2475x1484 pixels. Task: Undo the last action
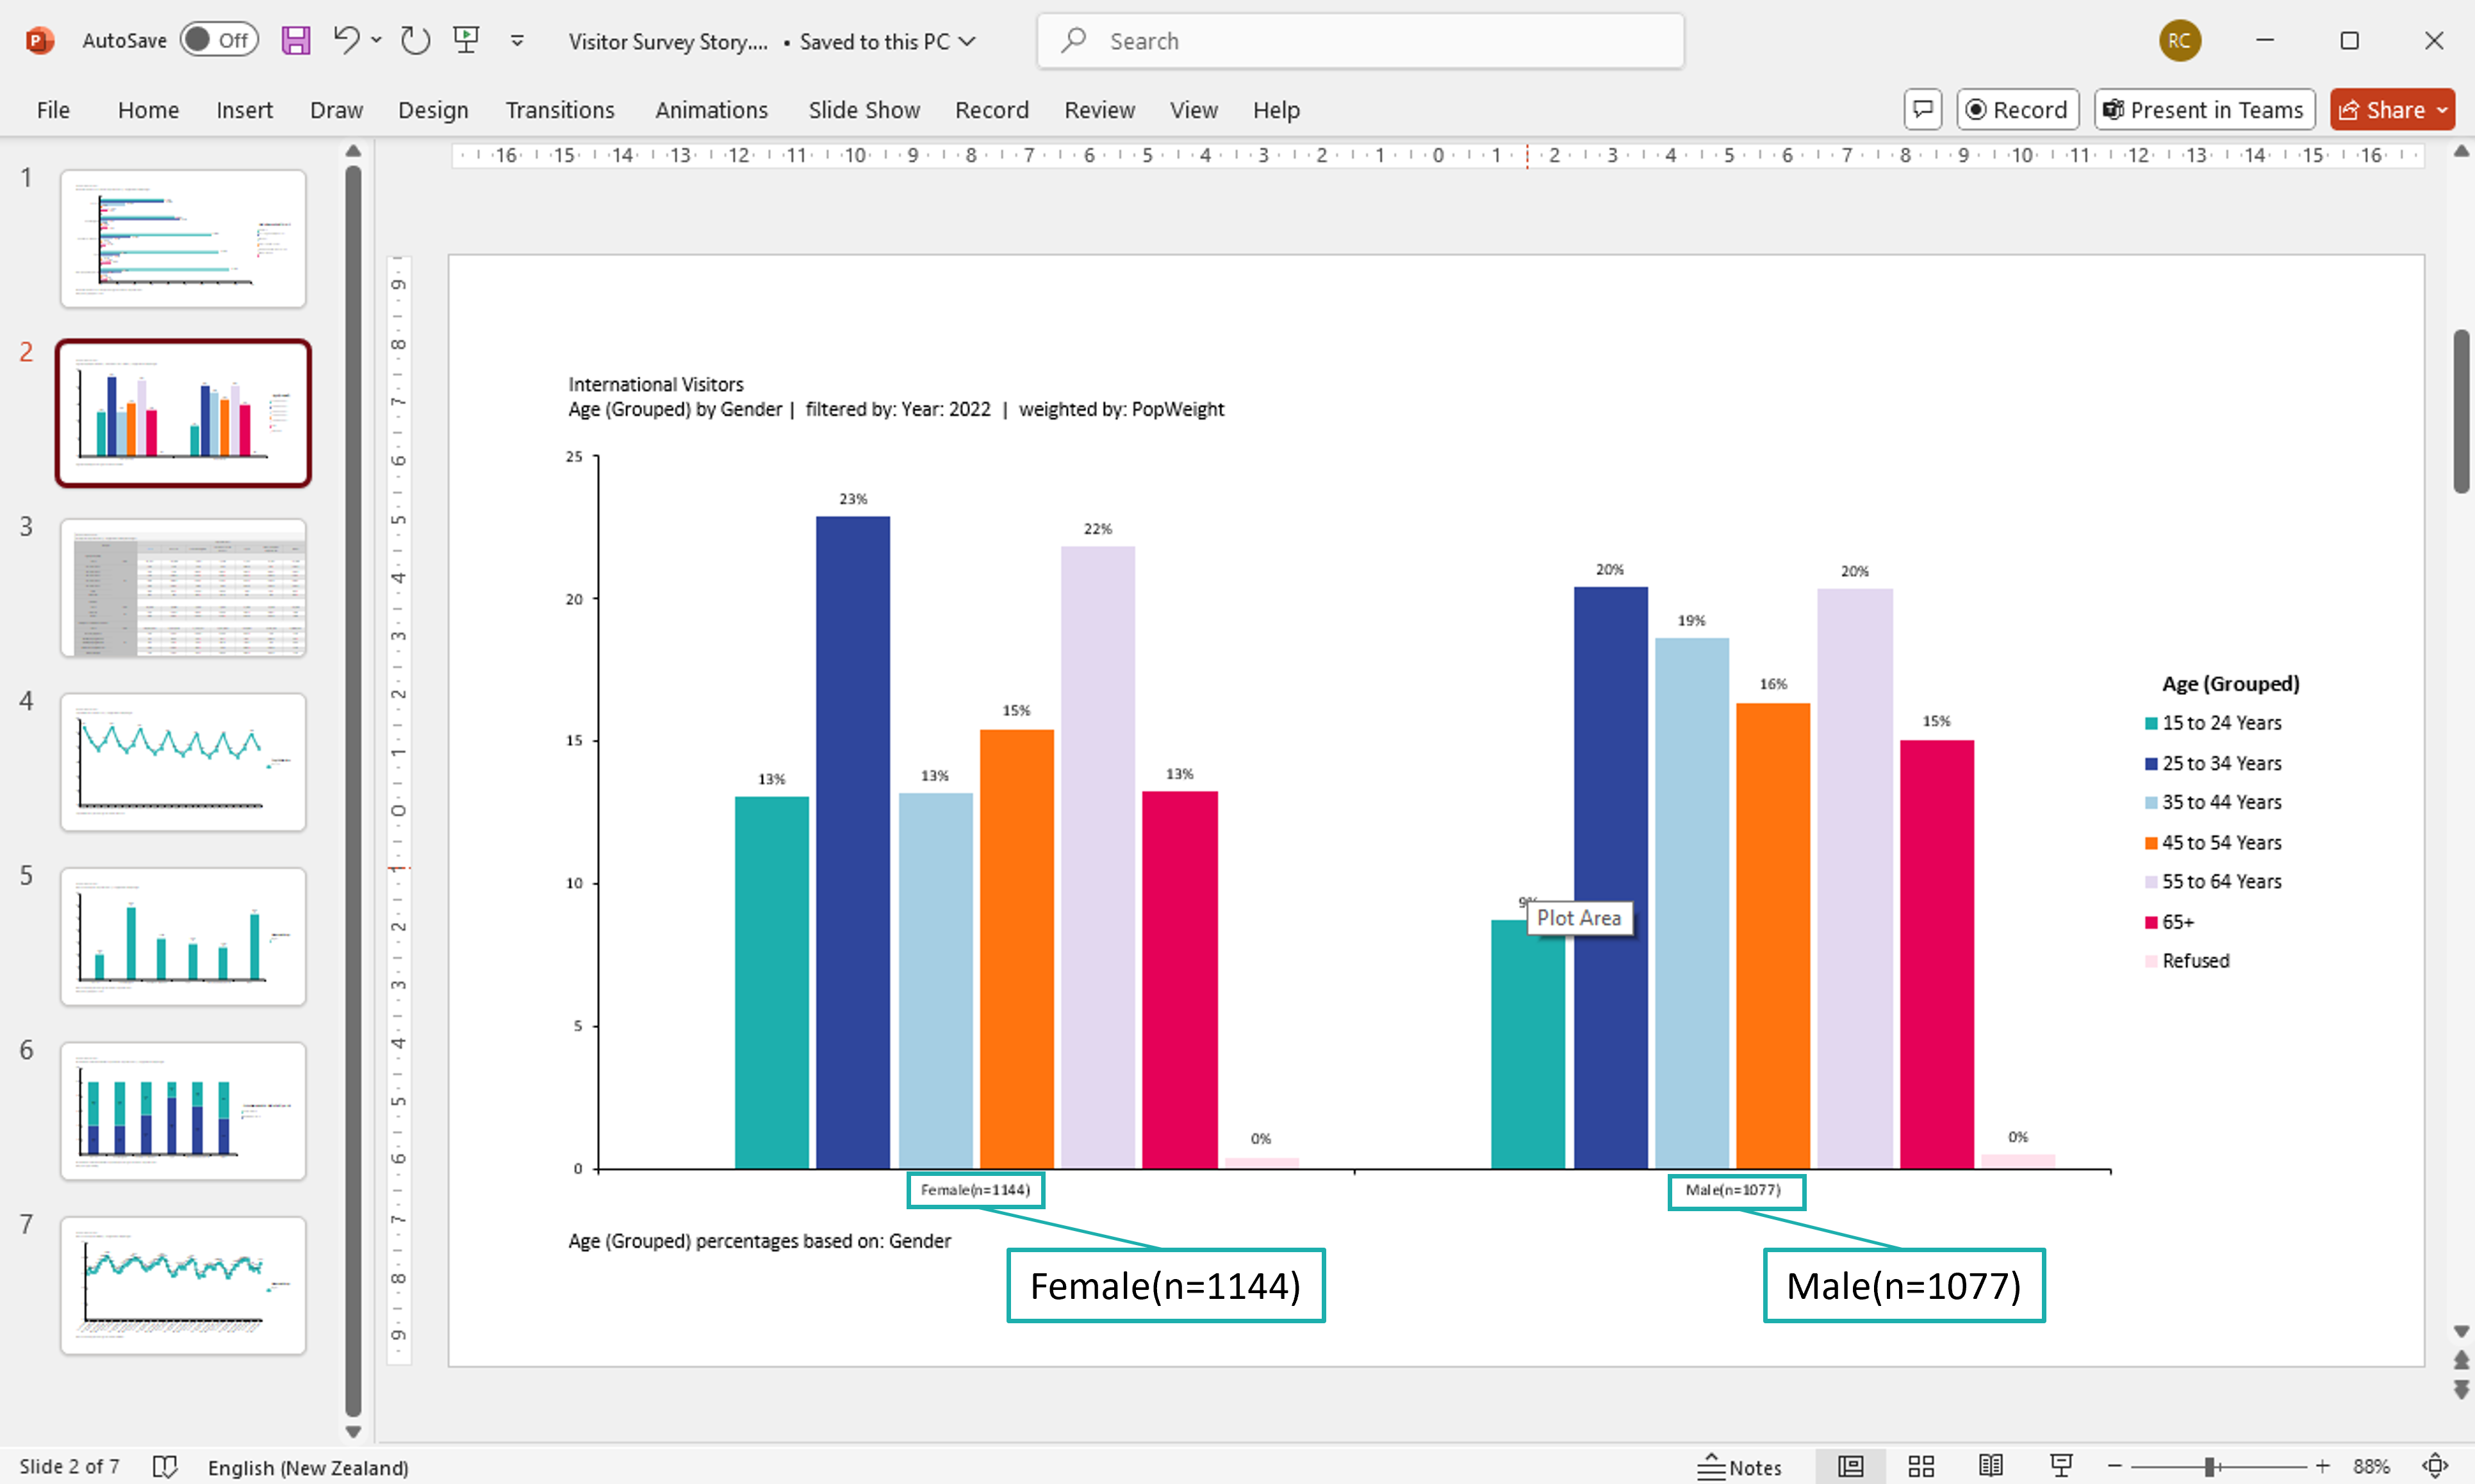pos(345,41)
